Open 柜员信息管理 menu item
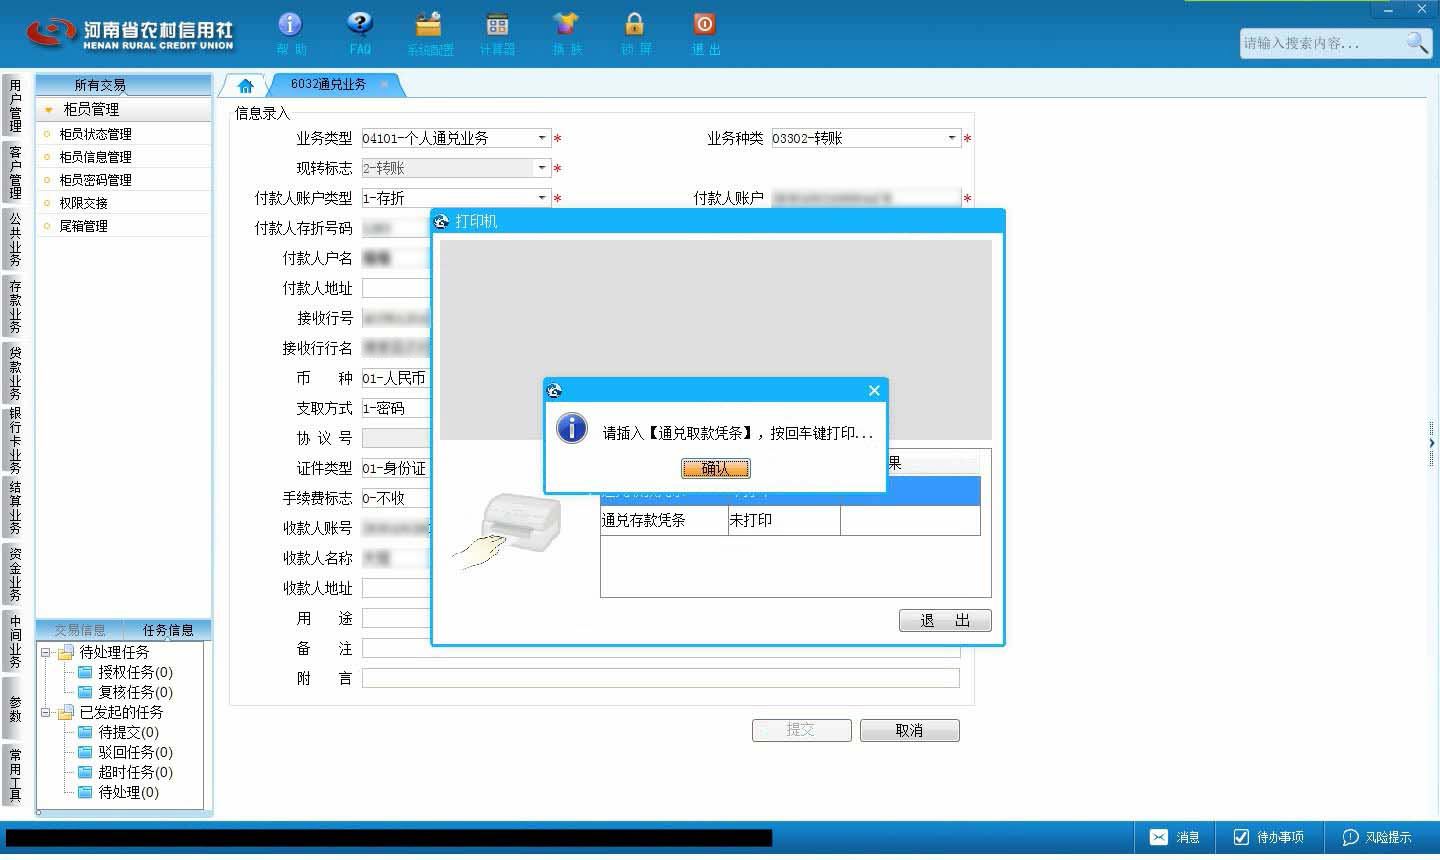Image resolution: width=1440 pixels, height=860 pixels. pos(95,157)
